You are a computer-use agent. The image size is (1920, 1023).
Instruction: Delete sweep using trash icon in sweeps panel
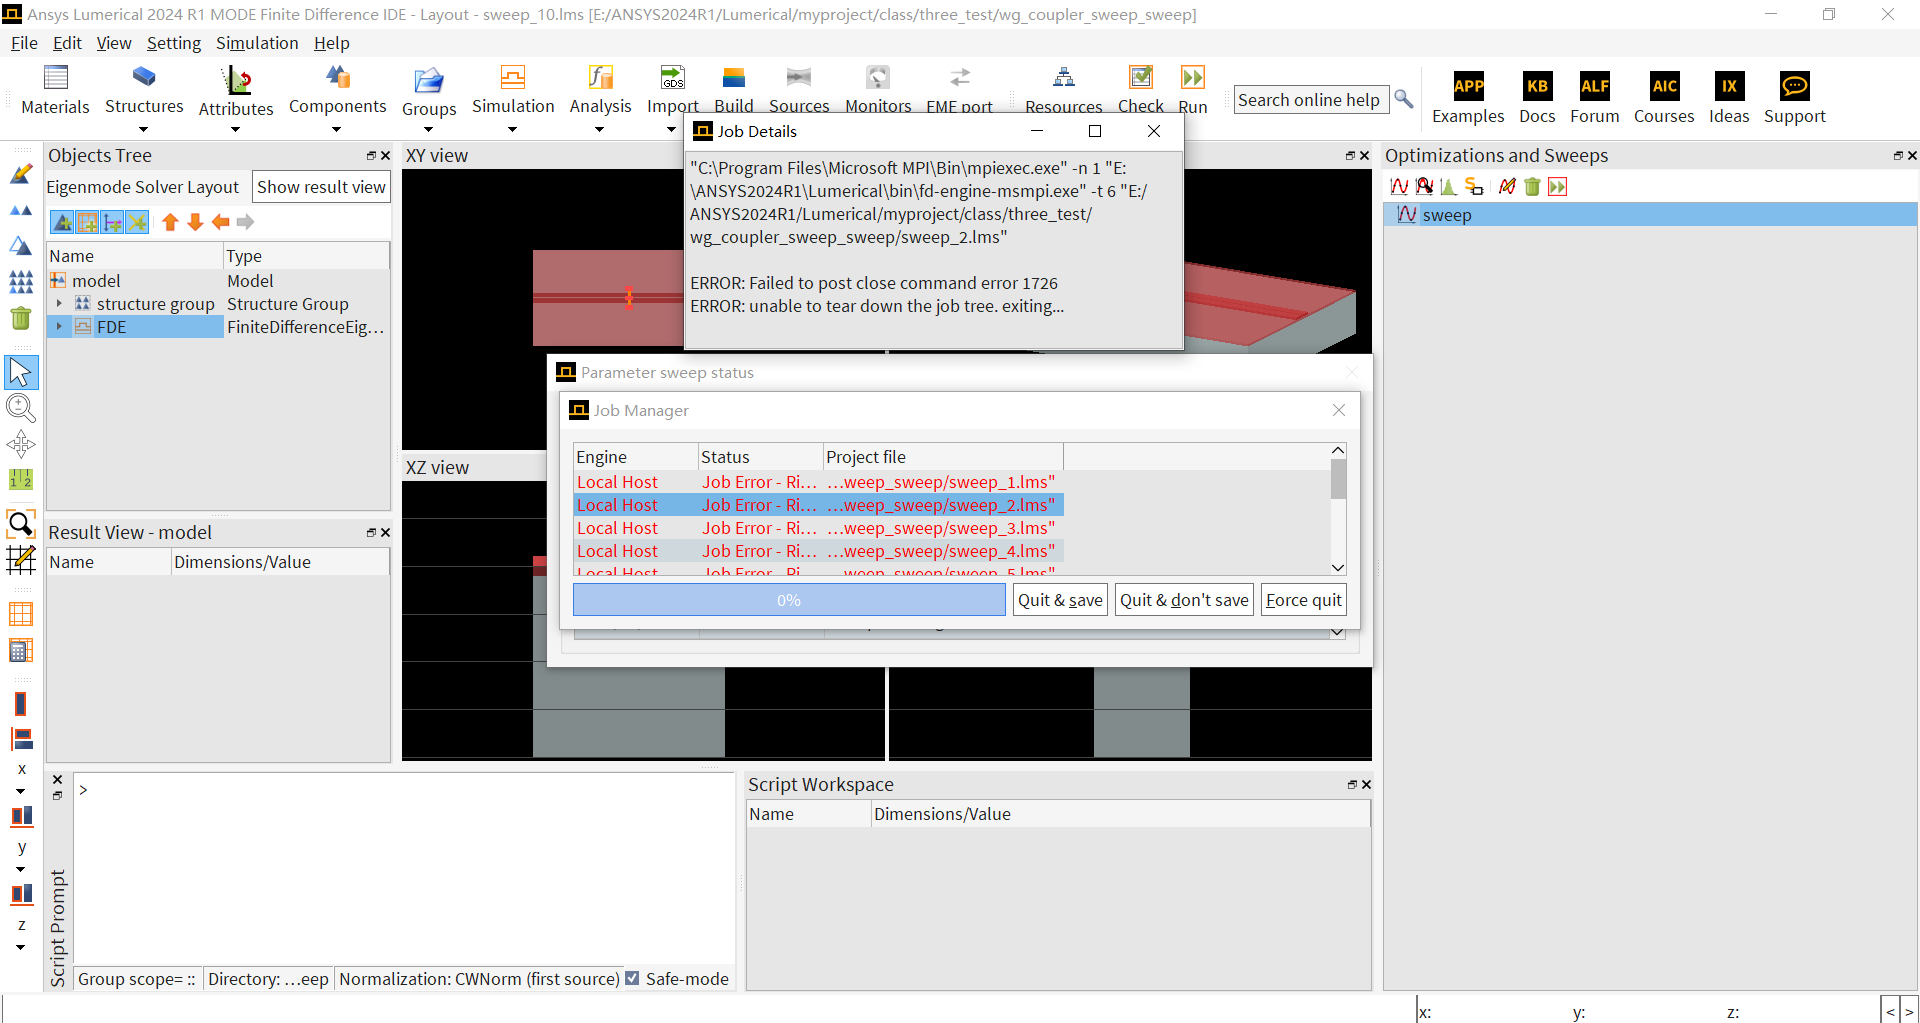[1532, 187]
